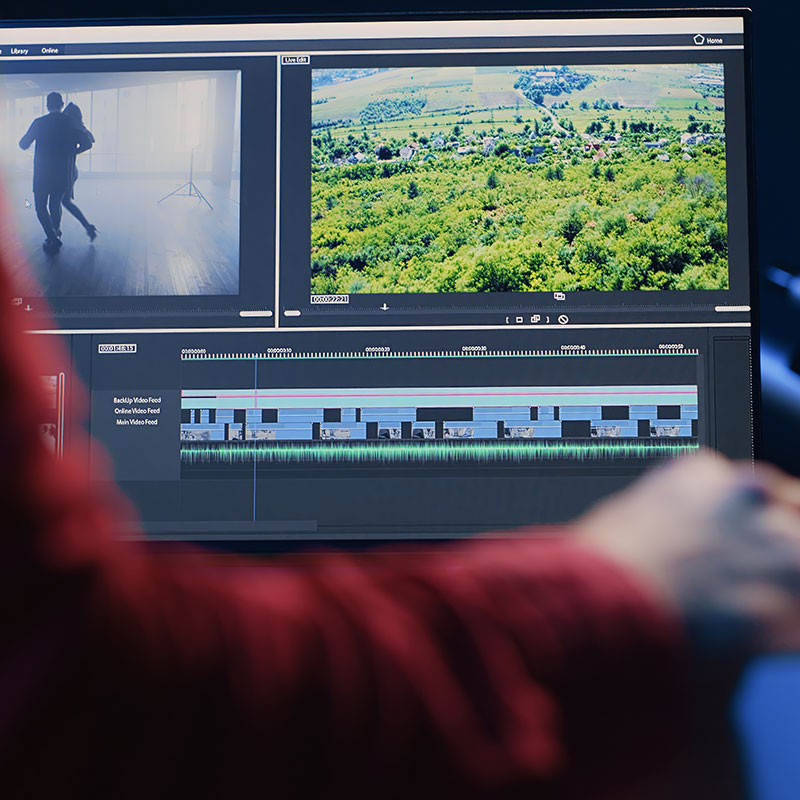Select the BackUp Video Feed track label
This screenshot has width=800, height=800.
click(x=137, y=400)
